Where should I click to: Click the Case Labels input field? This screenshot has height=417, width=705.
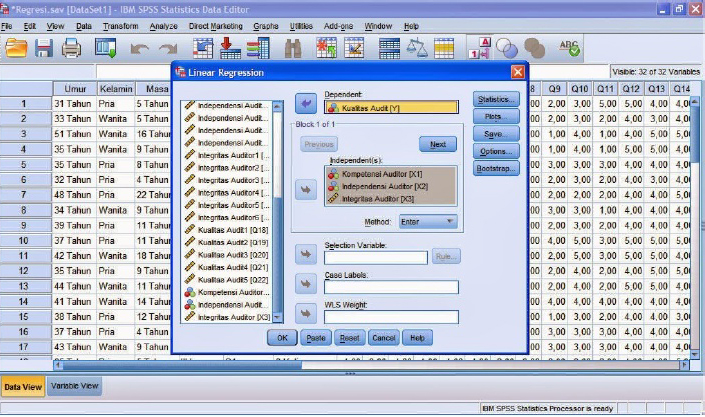[x=391, y=288]
